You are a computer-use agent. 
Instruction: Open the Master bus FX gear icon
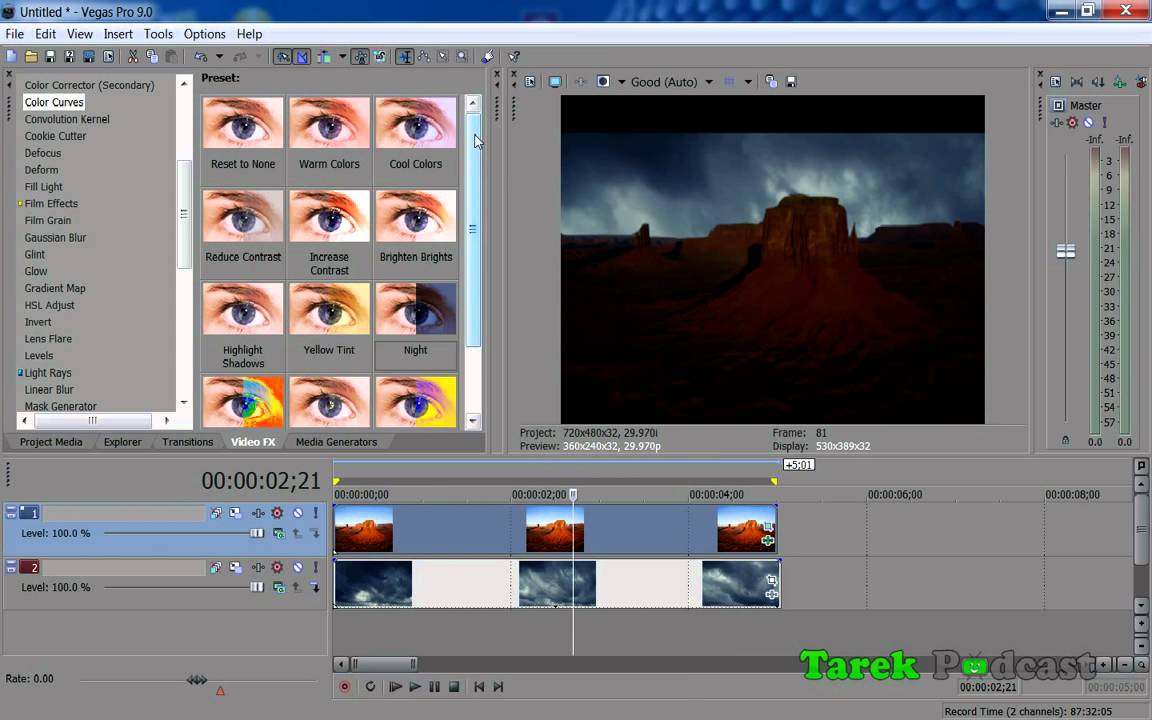tap(1072, 123)
